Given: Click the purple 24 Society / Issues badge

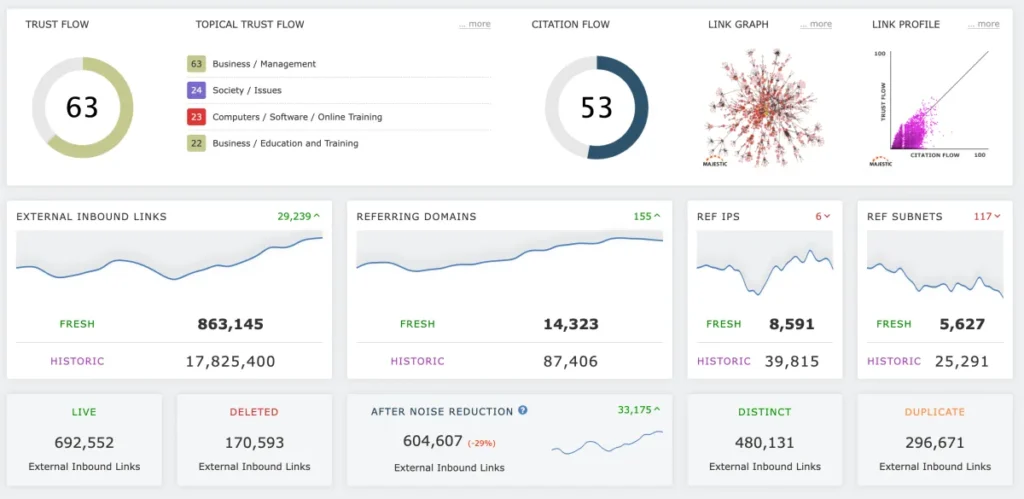Looking at the screenshot, I should click(196, 90).
